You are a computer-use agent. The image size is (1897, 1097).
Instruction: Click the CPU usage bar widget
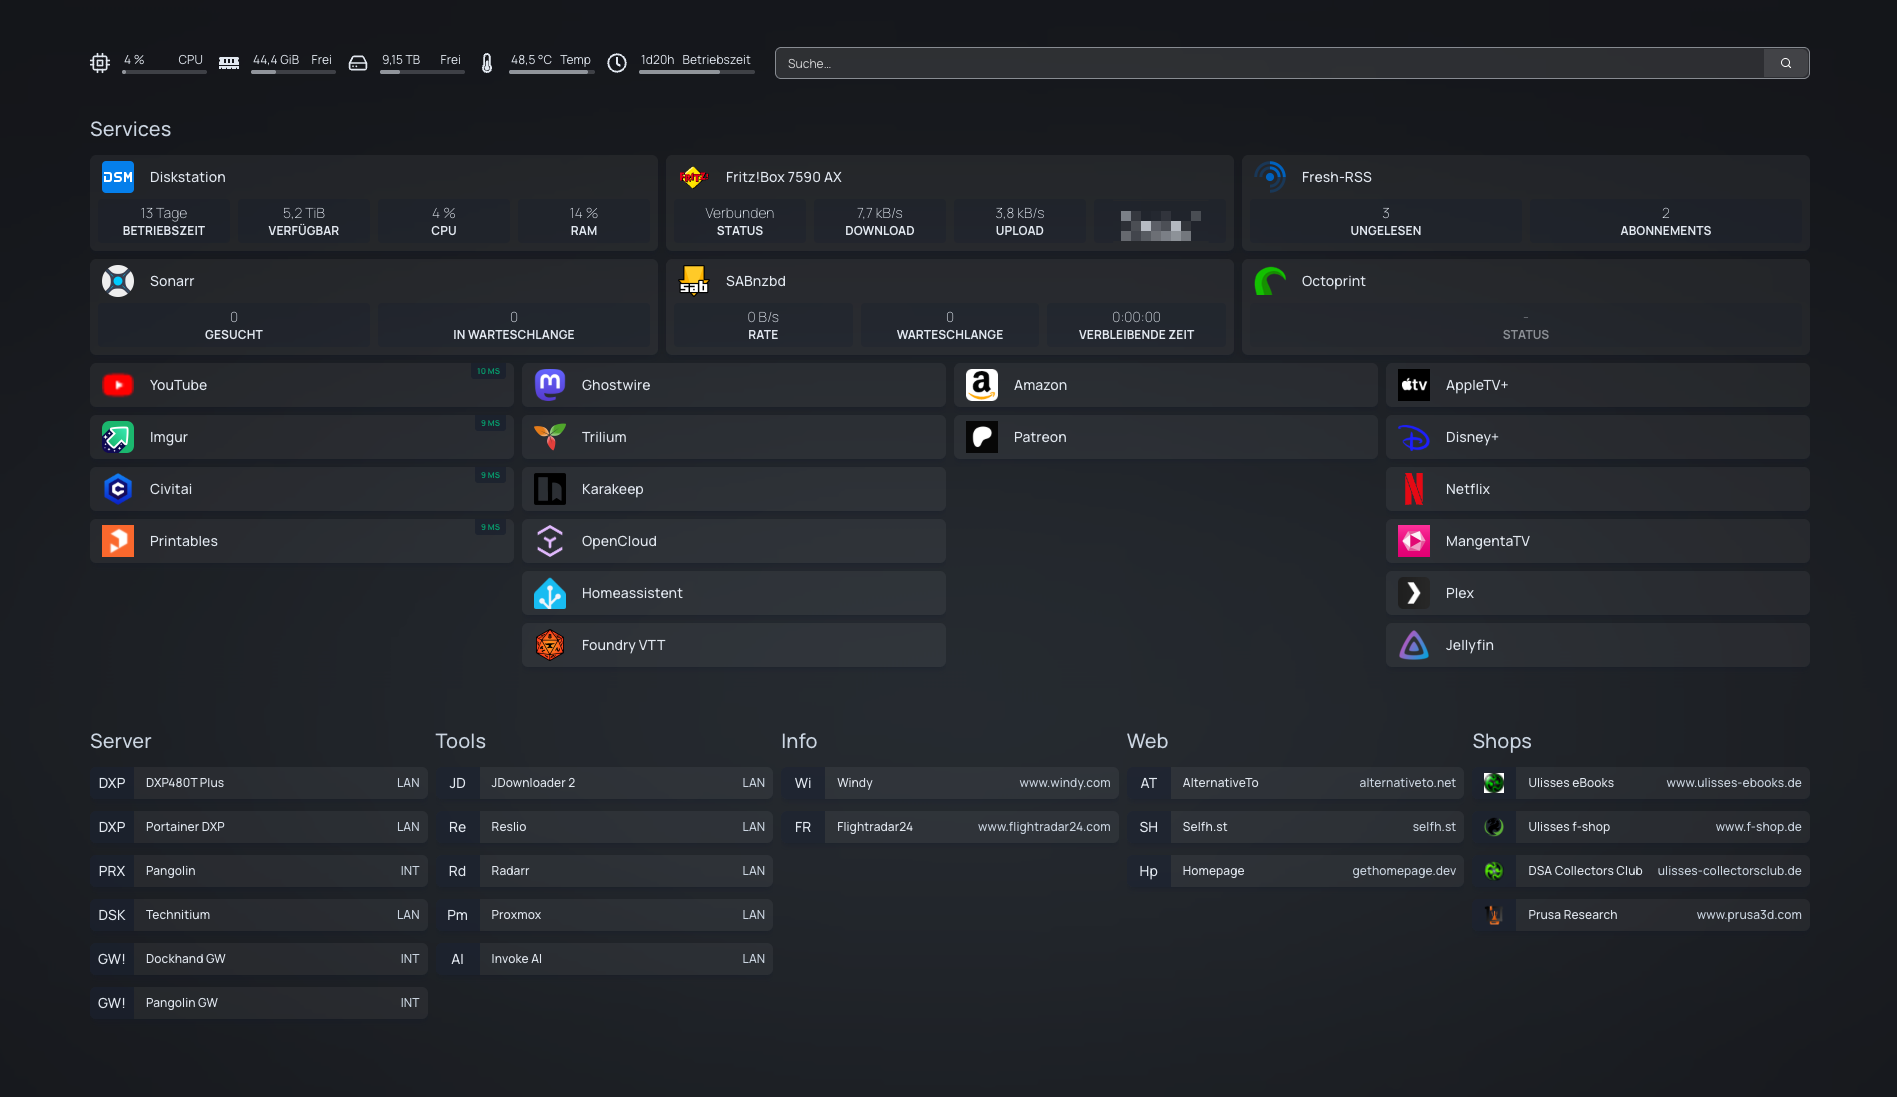click(x=148, y=63)
